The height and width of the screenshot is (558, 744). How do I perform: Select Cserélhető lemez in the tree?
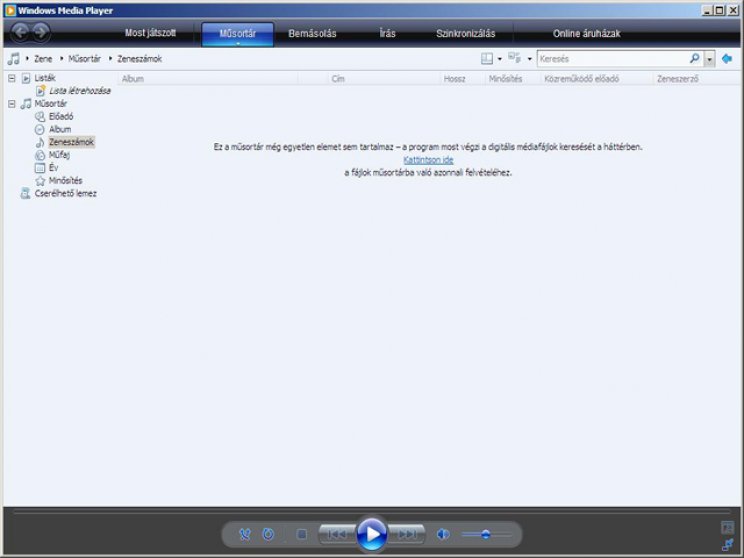[65, 193]
